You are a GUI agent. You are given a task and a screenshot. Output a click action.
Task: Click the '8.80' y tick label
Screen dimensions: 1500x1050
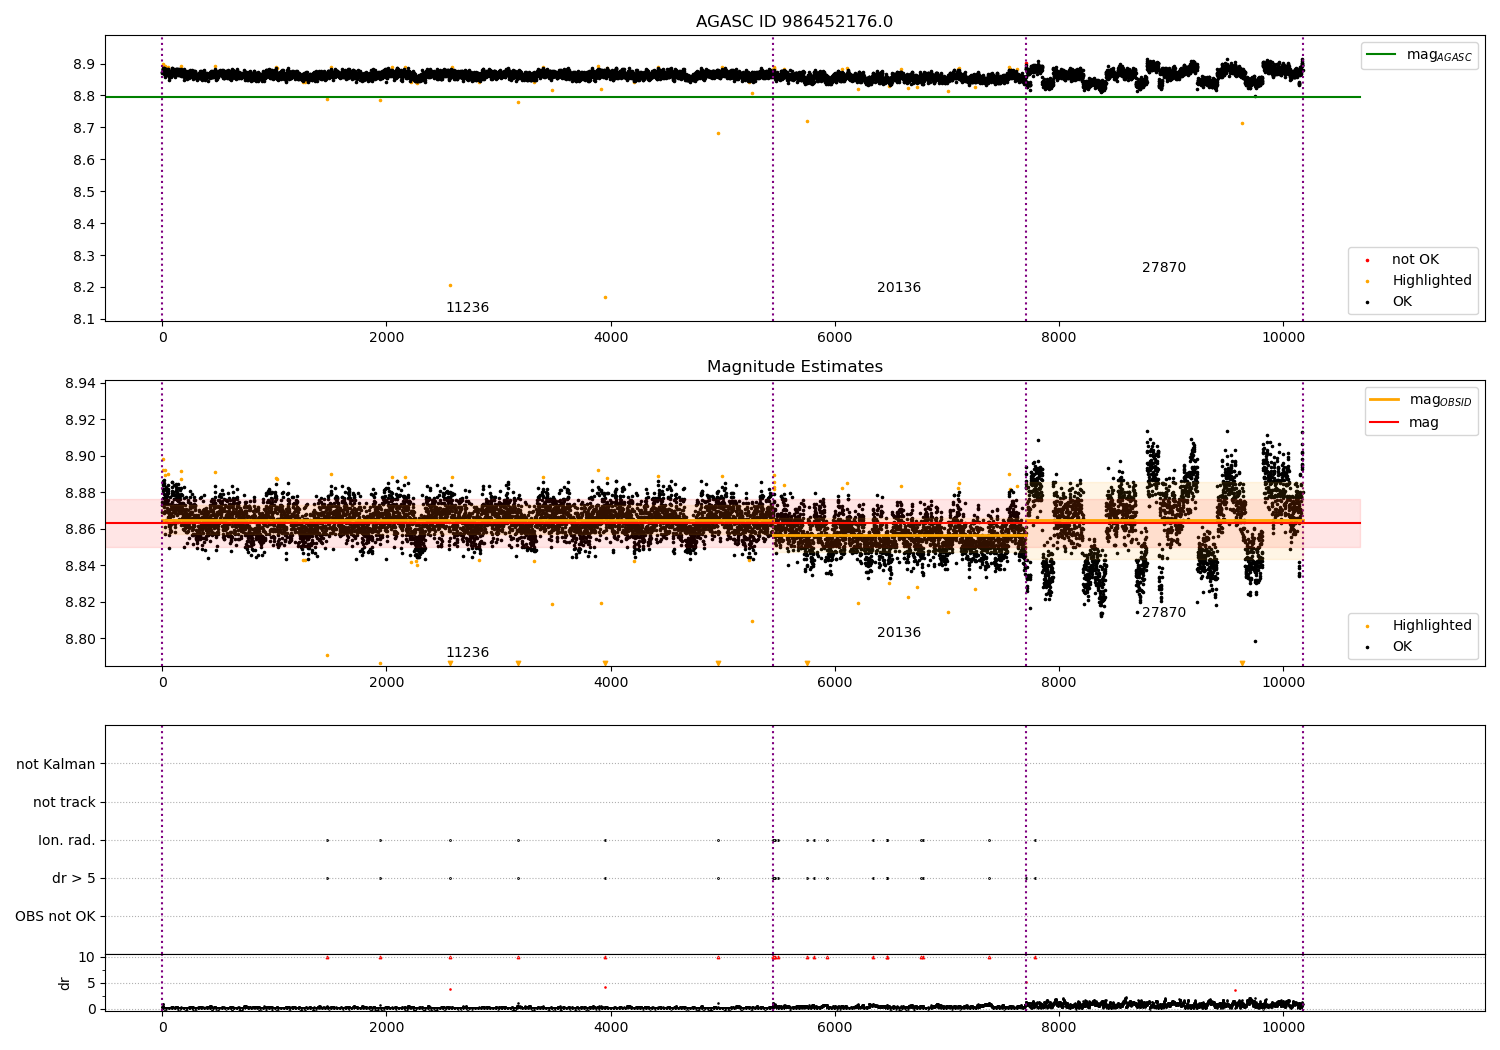click(80, 639)
